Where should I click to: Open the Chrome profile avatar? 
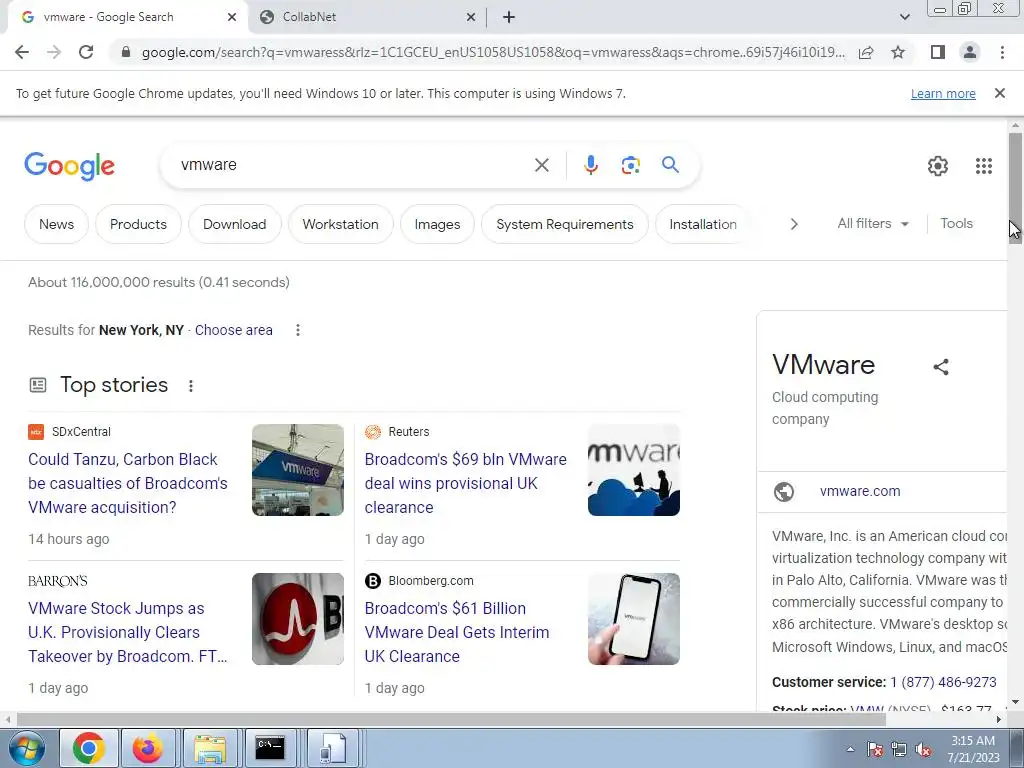coord(970,52)
